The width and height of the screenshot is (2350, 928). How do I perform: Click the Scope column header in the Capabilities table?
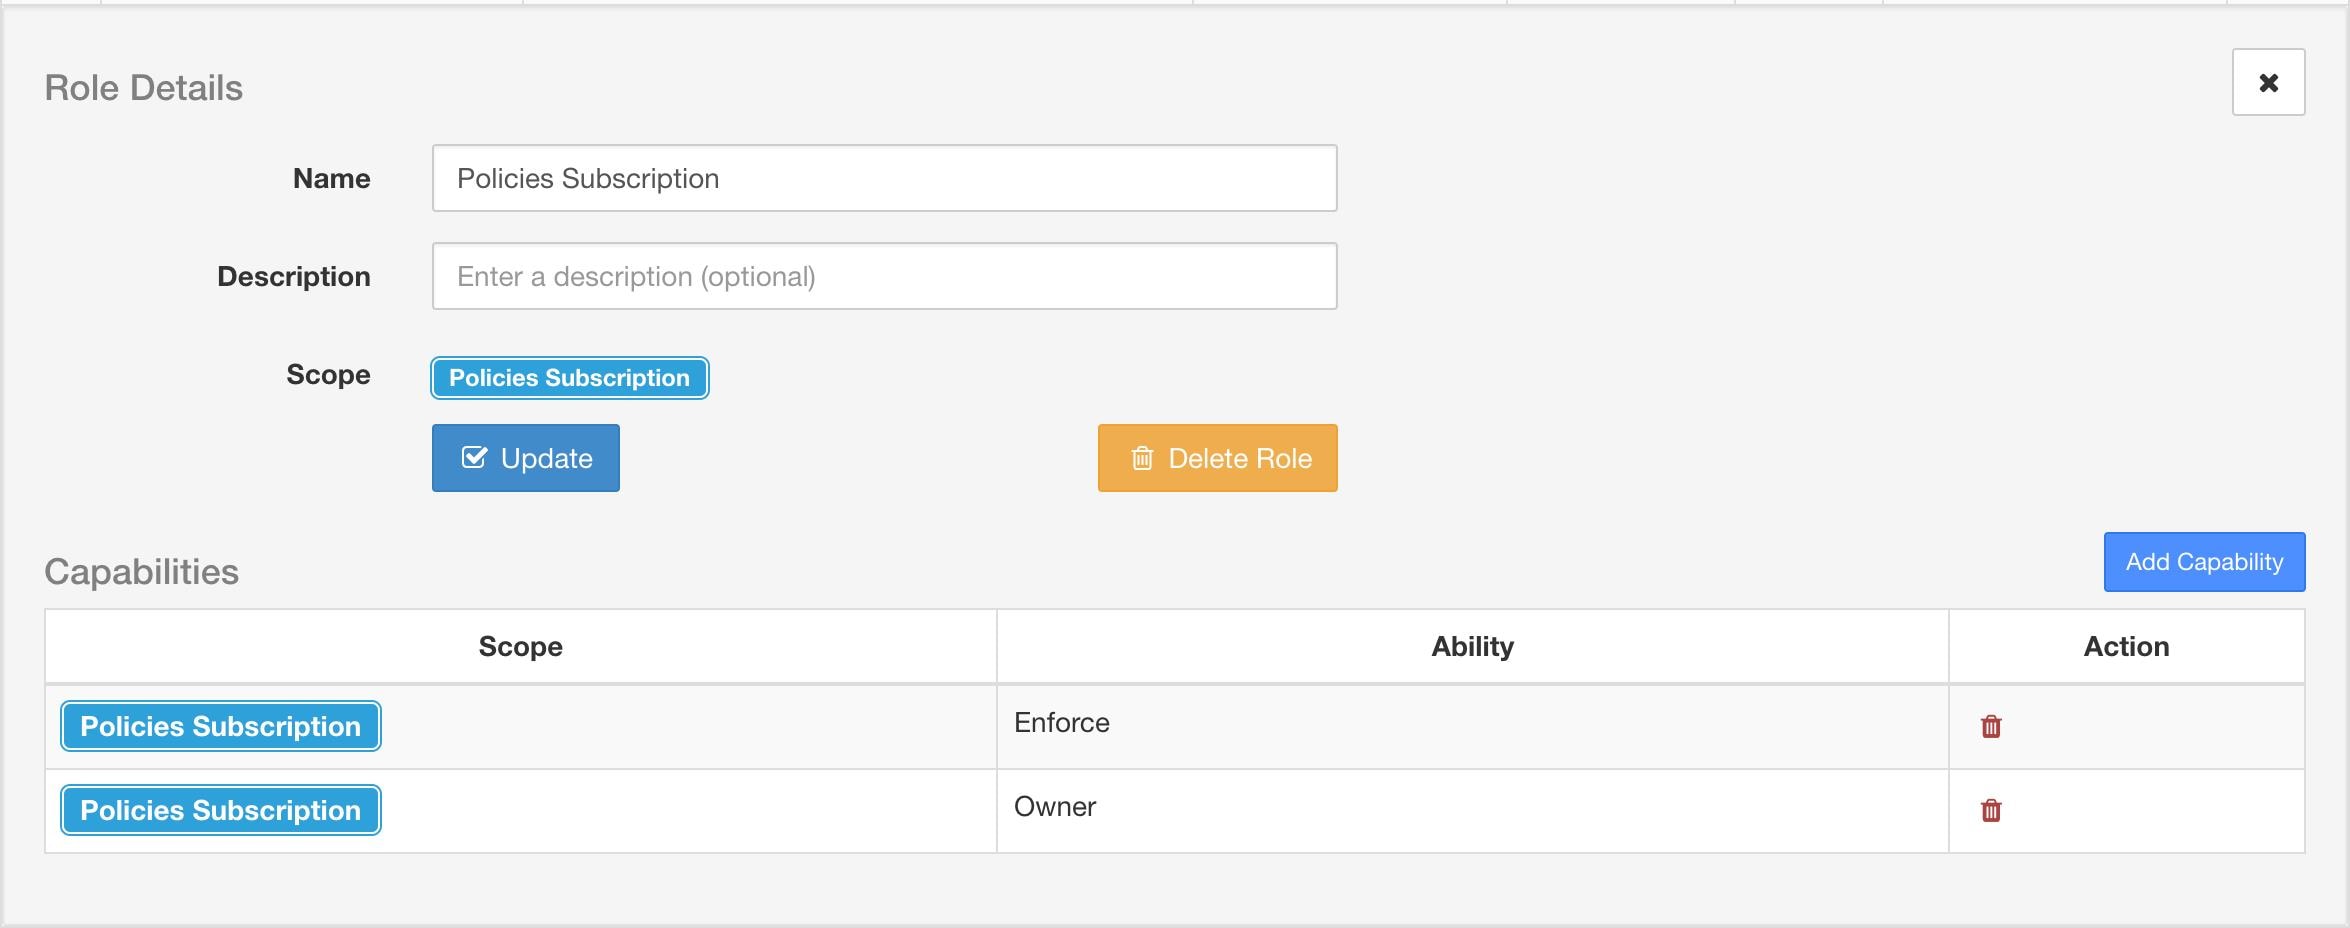coord(520,646)
